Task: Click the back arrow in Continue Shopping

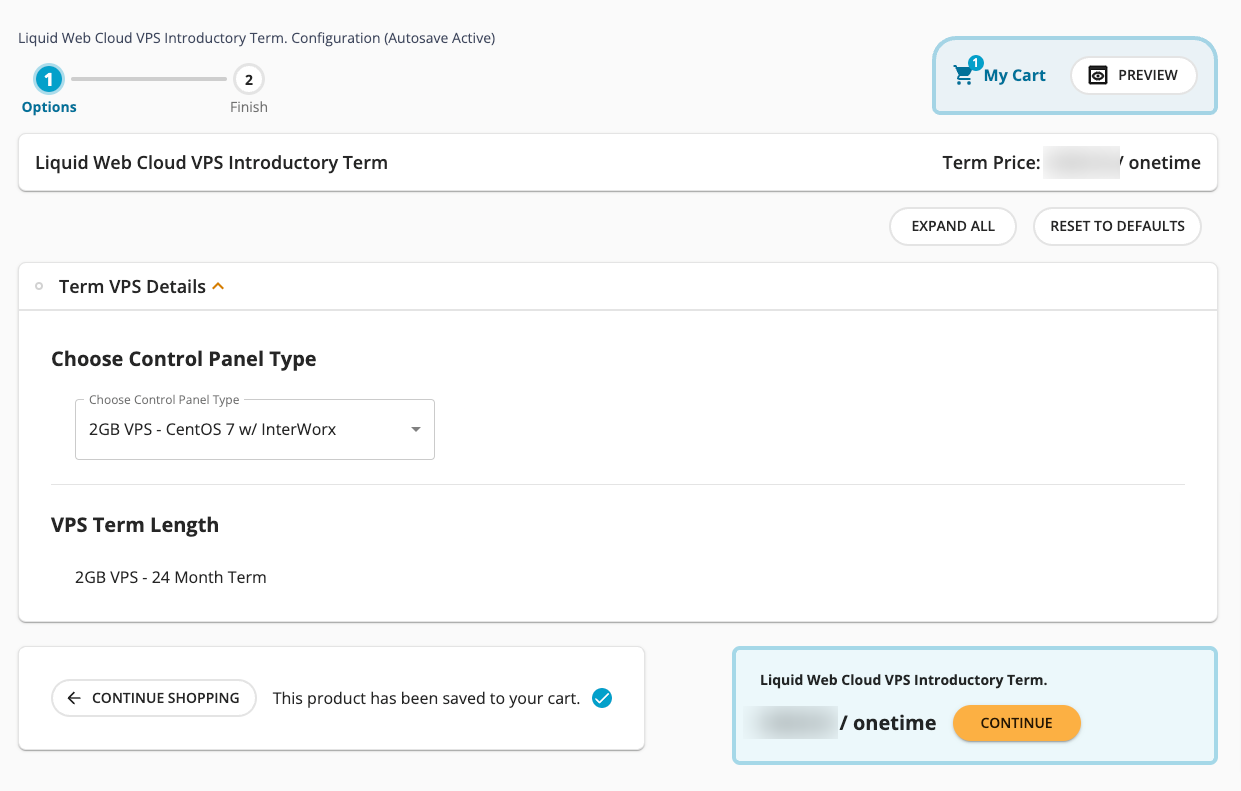Action: pyautogui.click(x=74, y=698)
